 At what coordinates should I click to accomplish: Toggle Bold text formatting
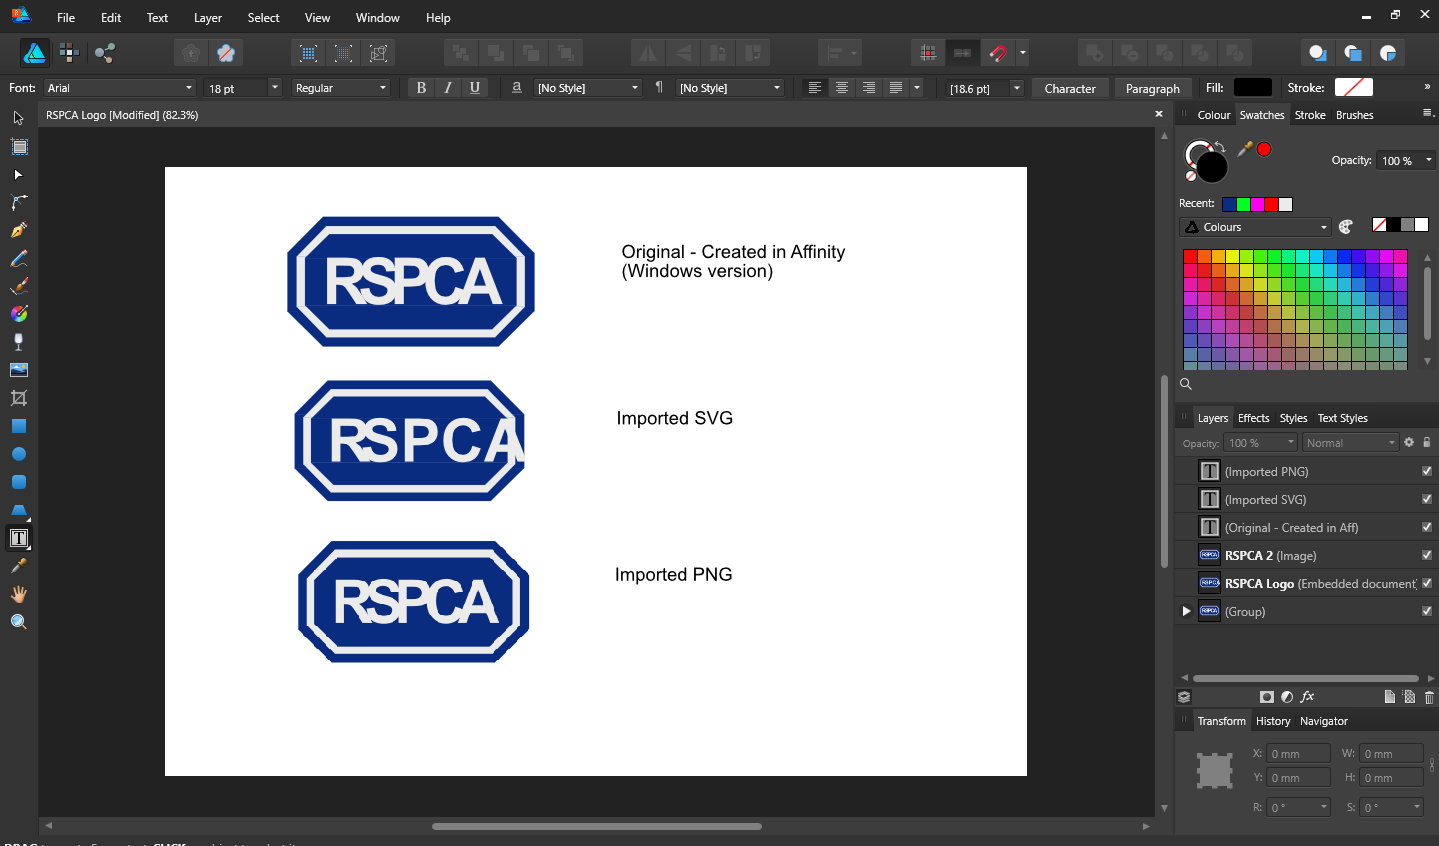[x=421, y=88]
